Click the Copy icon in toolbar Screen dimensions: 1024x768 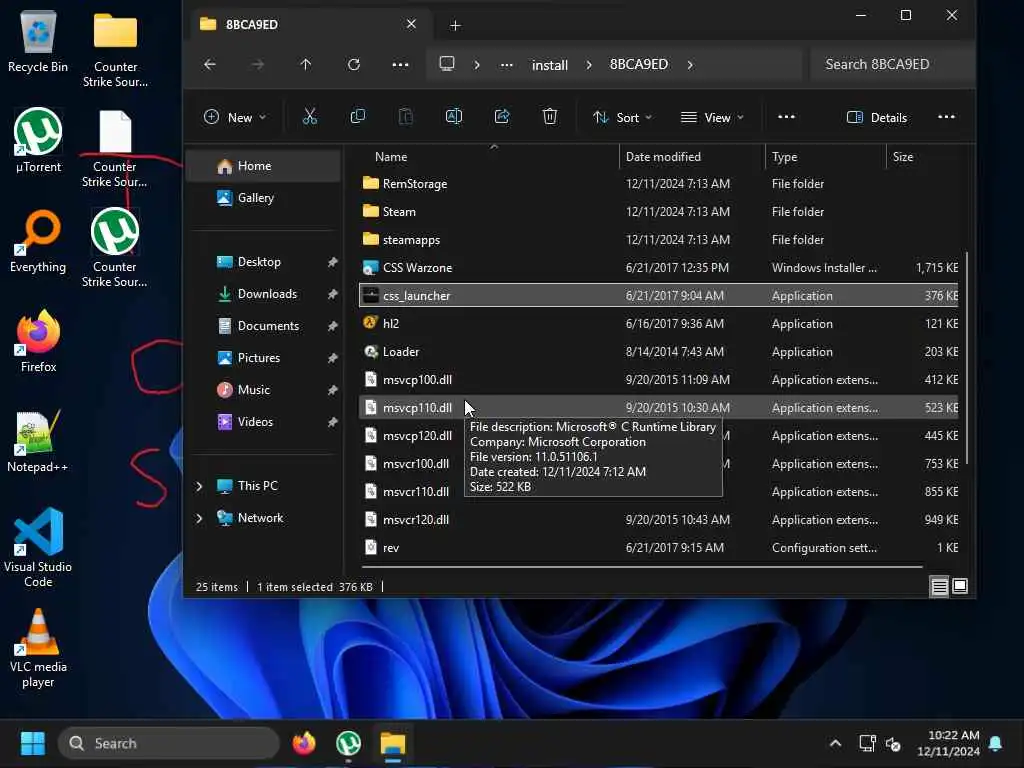pos(357,117)
